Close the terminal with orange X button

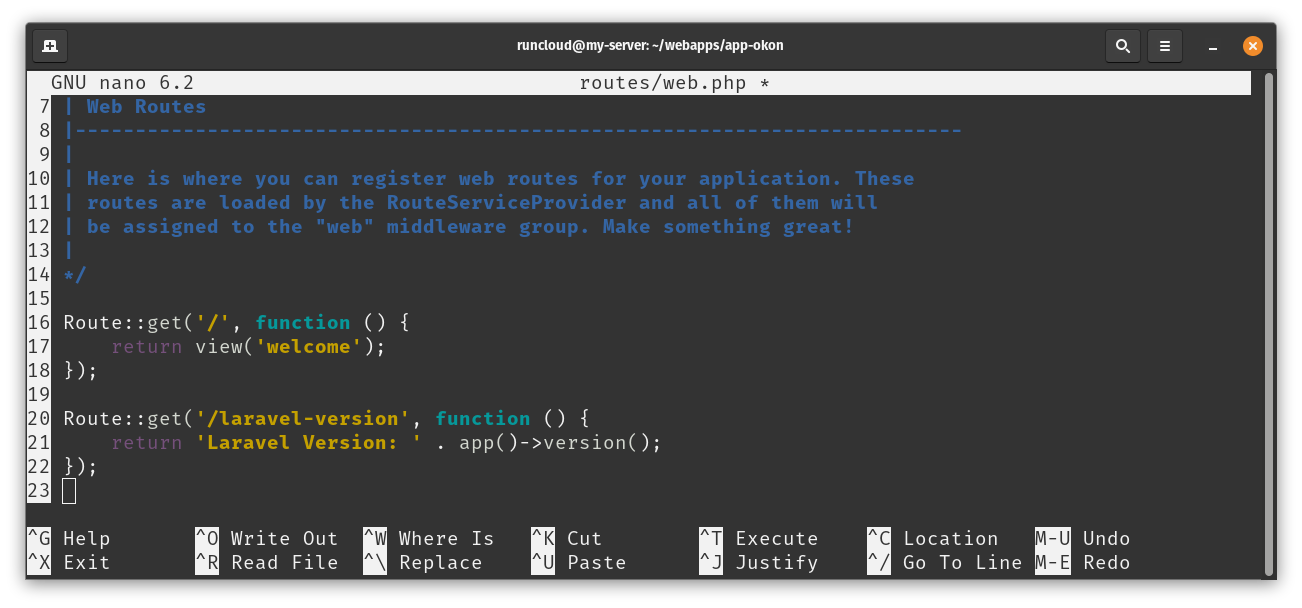pos(1252,46)
